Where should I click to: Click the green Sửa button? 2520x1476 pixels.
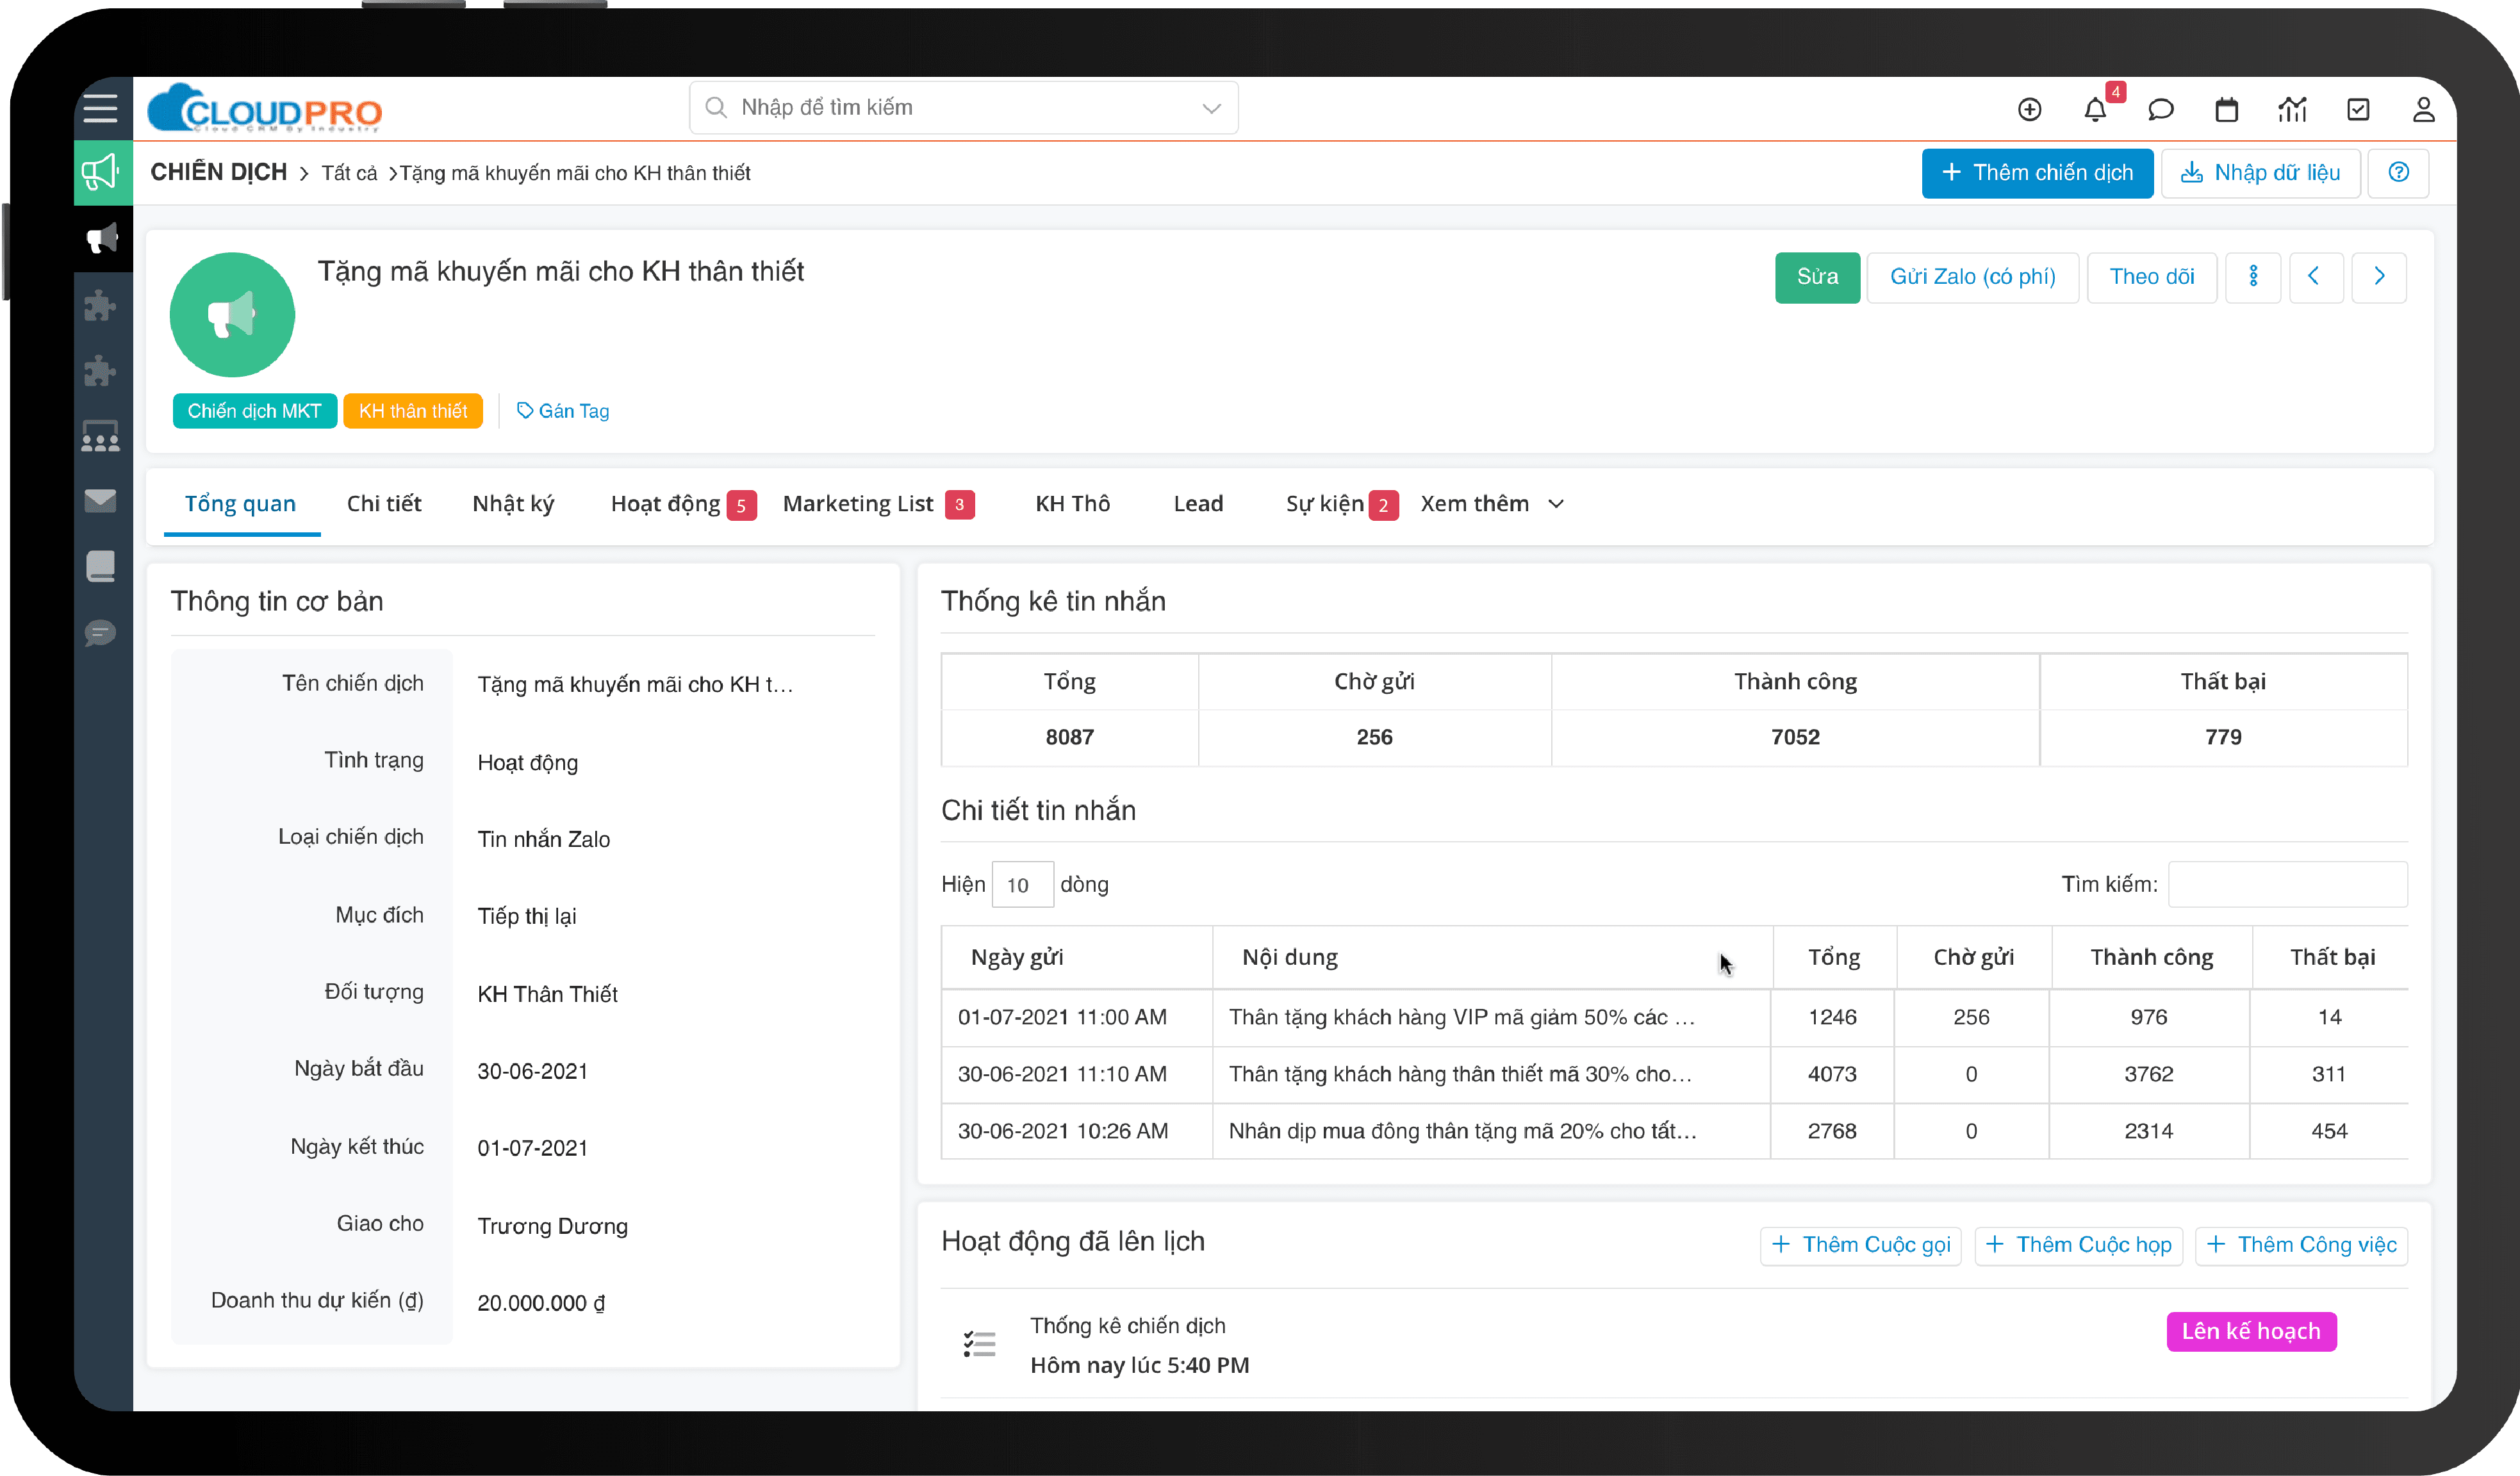tap(1817, 277)
